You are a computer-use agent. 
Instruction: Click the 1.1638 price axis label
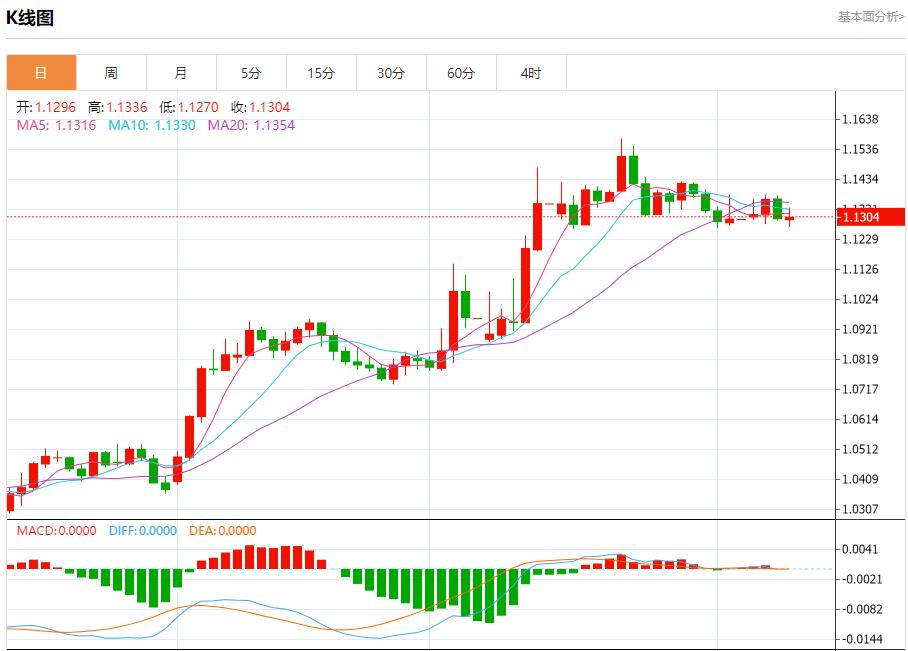(860, 120)
